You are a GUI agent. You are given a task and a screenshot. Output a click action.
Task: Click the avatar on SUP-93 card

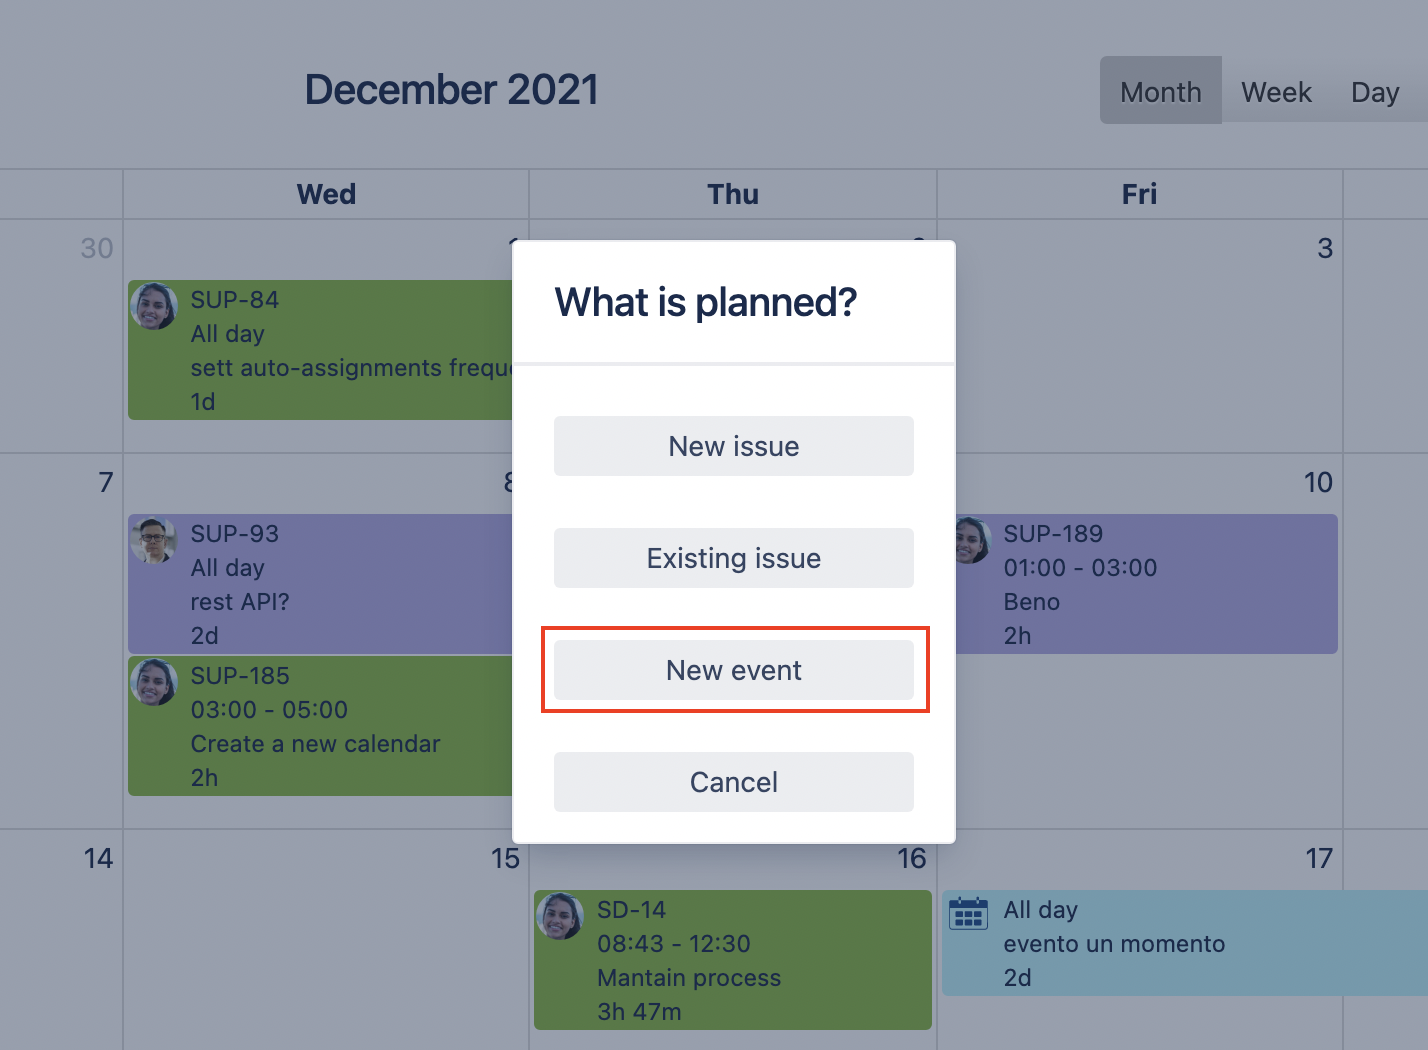click(154, 540)
